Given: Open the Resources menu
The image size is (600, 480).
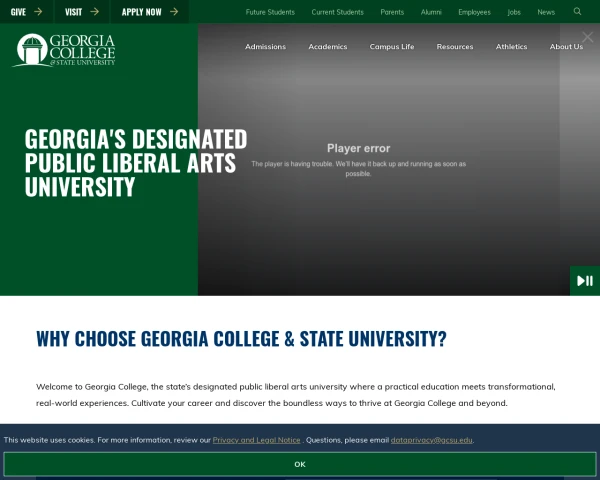Looking at the screenshot, I should (455, 47).
